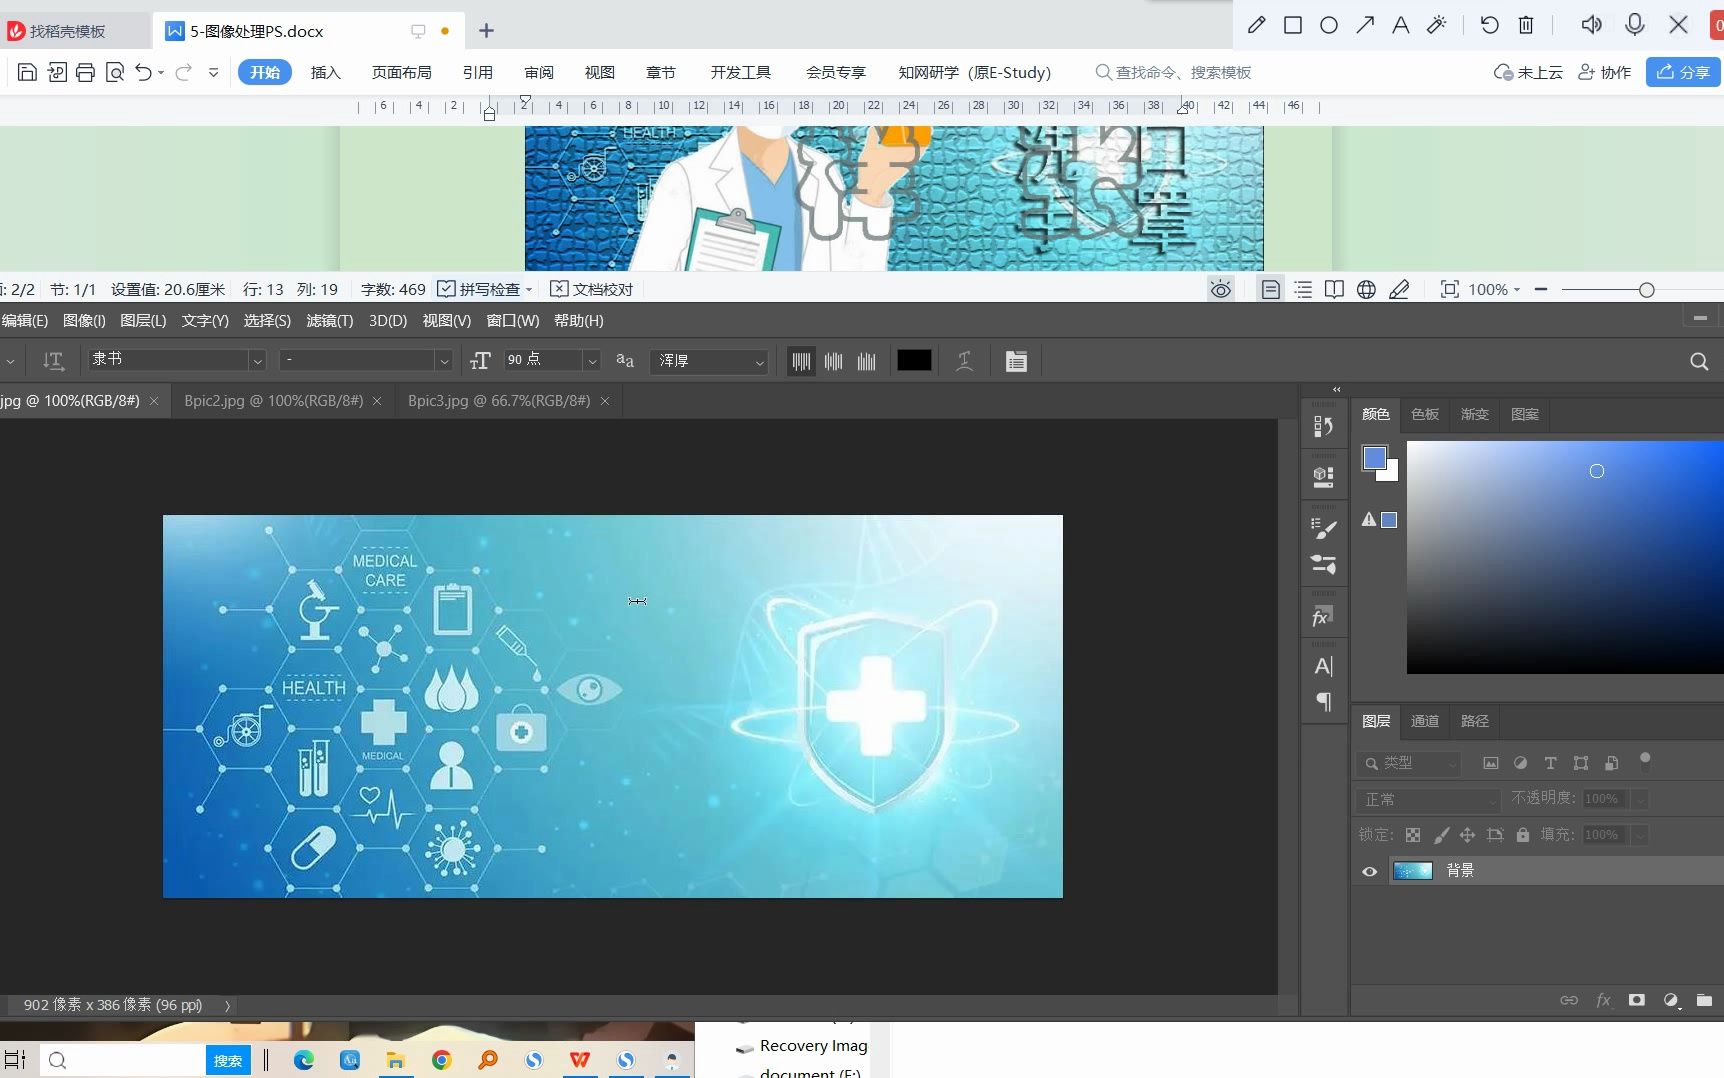Image resolution: width=1724 pixels, height=1078 pixels.
Task: Open the Styles fx panel icon
Action: coord(1322,617)
